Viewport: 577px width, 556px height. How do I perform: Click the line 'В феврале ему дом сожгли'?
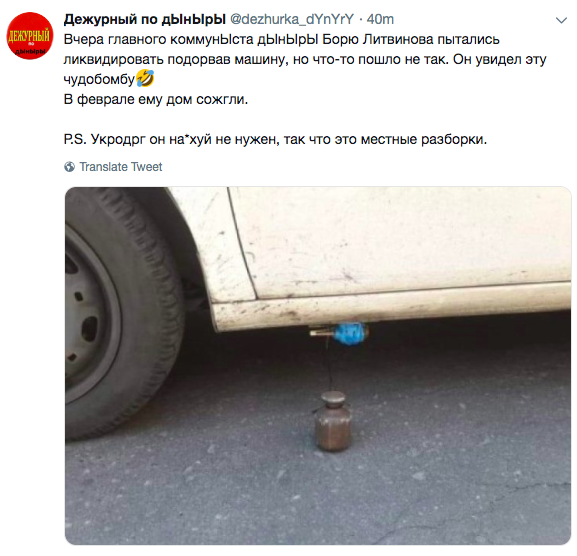pos(156,99)
